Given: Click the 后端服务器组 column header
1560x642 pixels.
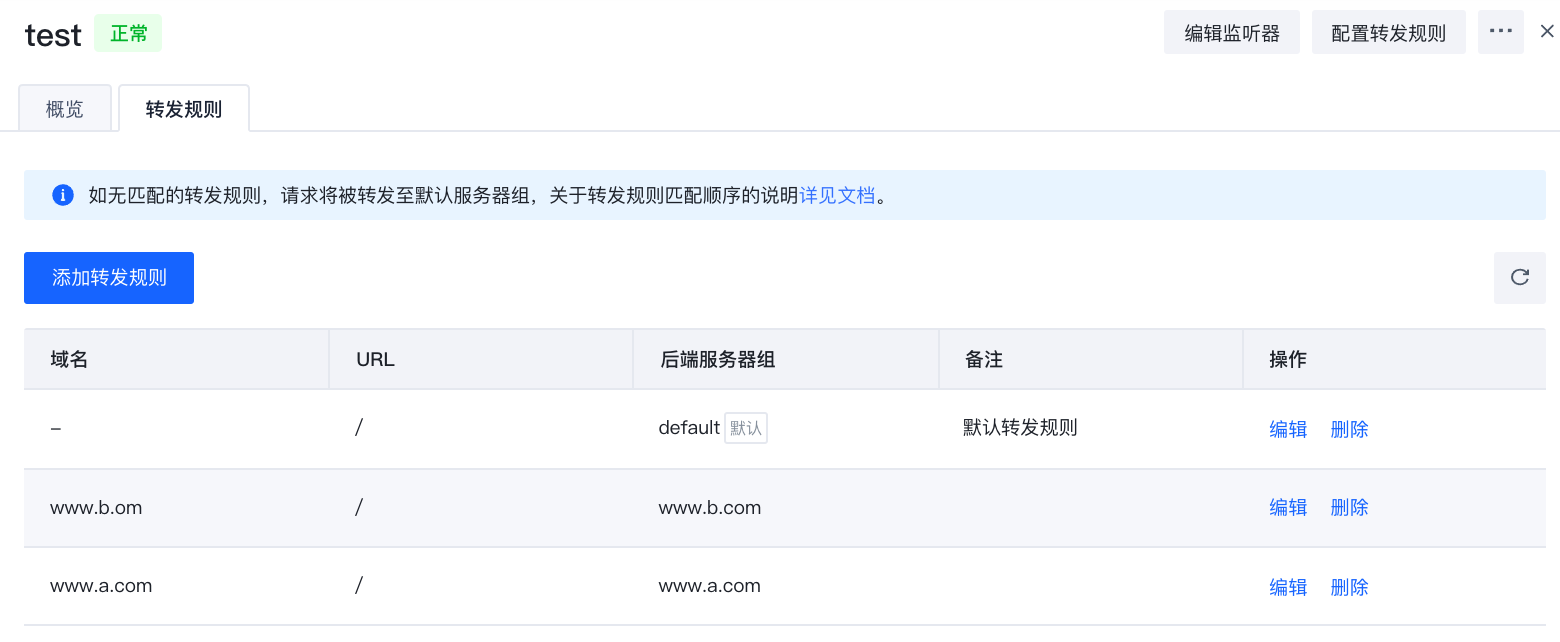Looking at the screenshot, I should tap(786, 359).
